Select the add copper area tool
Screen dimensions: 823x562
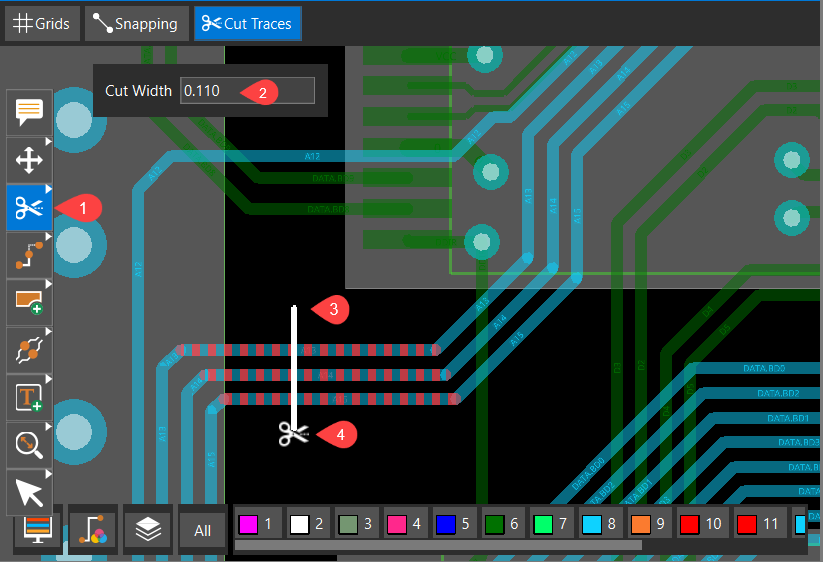(29, 302)
